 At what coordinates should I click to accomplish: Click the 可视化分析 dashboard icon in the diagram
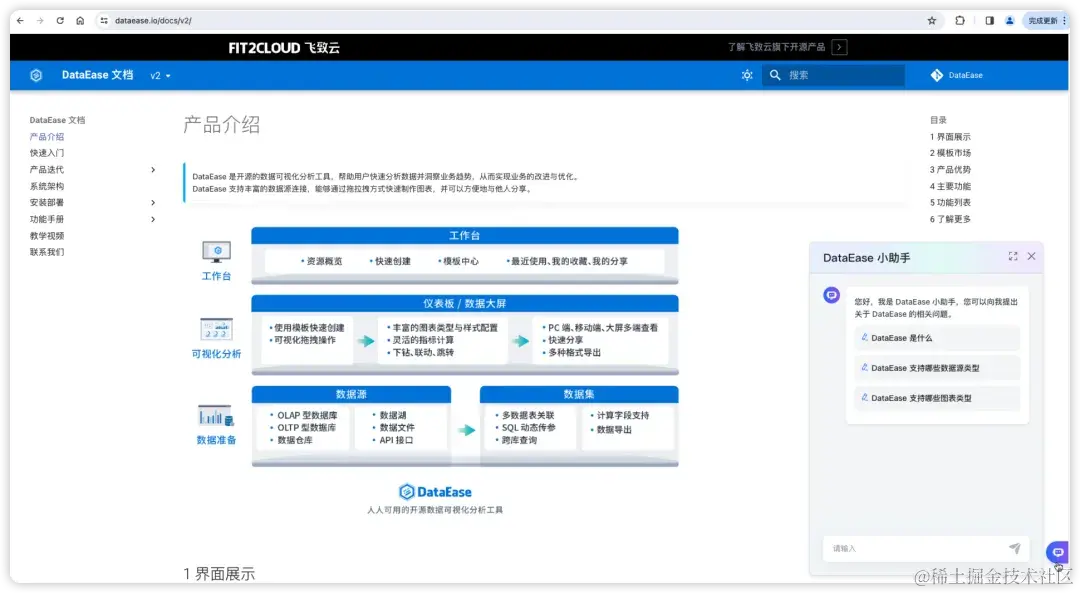pos(216,329)
